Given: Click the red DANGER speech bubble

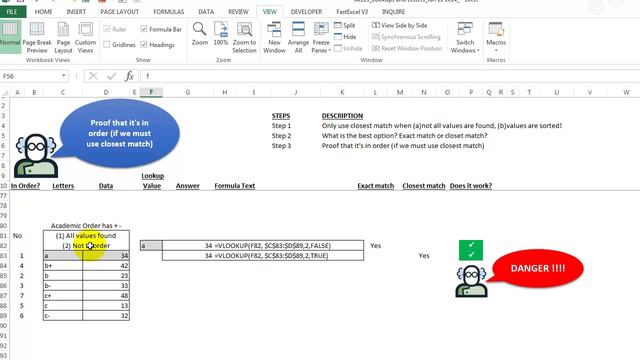Looking at the screenshot, I should tap(537, 269).
